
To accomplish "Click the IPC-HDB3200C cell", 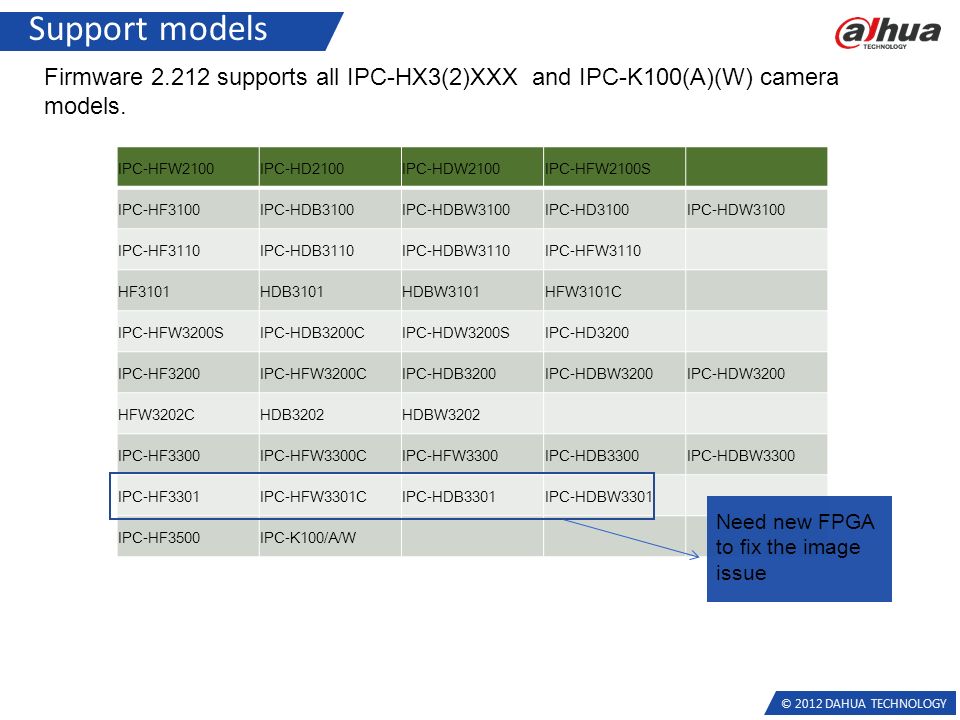I will tap(330, 332).
